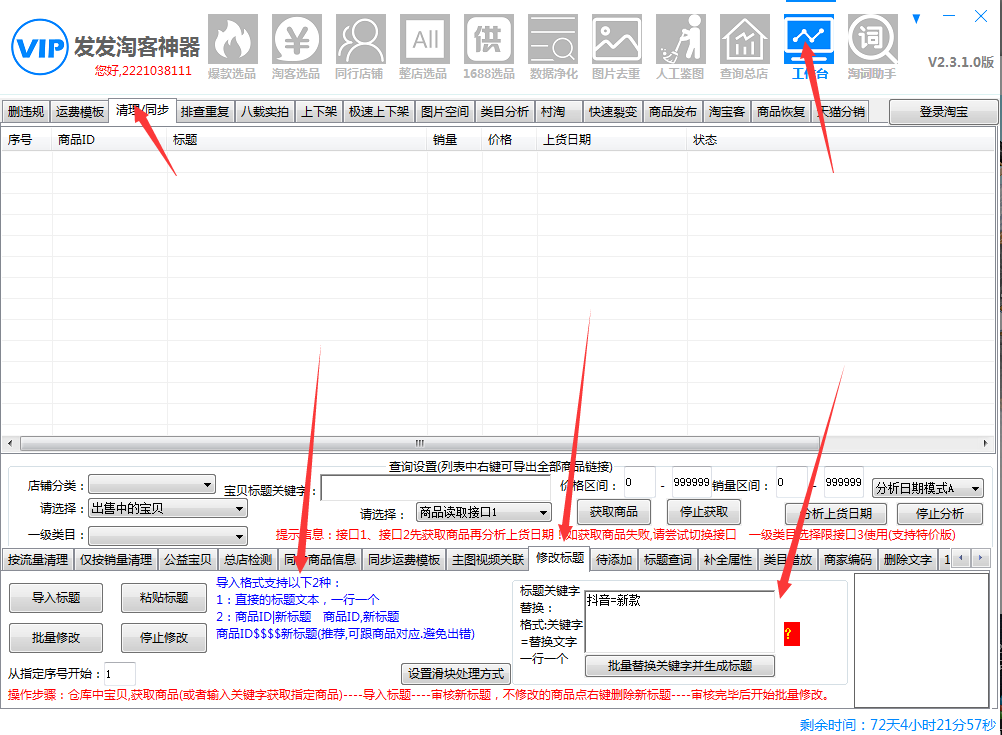Click the 停止修改 button
The height and width of the screenshot is (735, 1002).
pos(164,637)
